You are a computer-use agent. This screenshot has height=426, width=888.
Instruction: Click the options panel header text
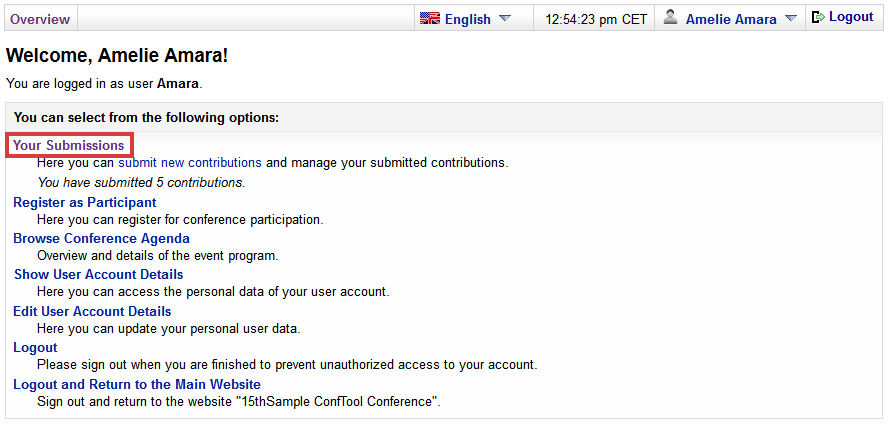point(147,117)
